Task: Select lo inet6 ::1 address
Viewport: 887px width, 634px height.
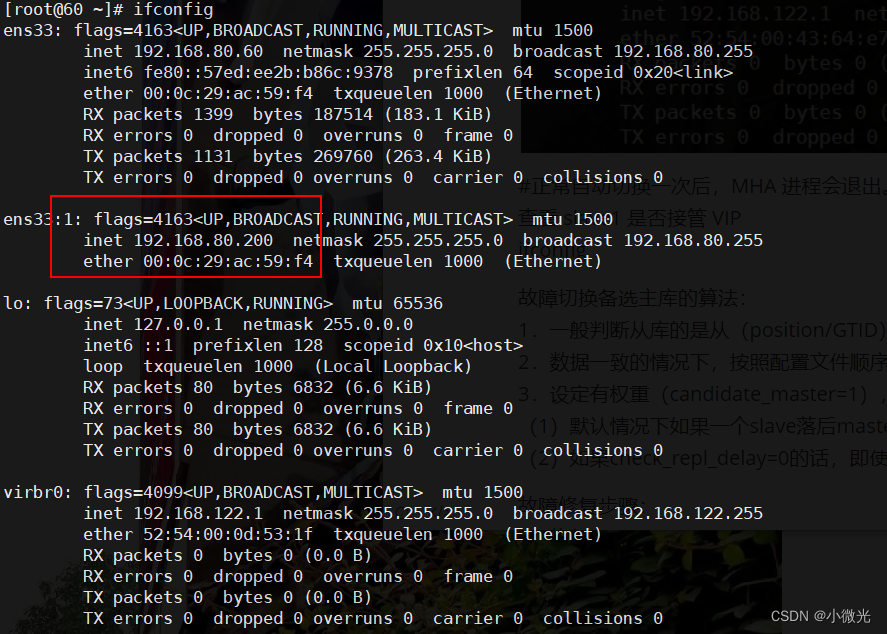Action: pyautogui.click(x=158, y=346)
